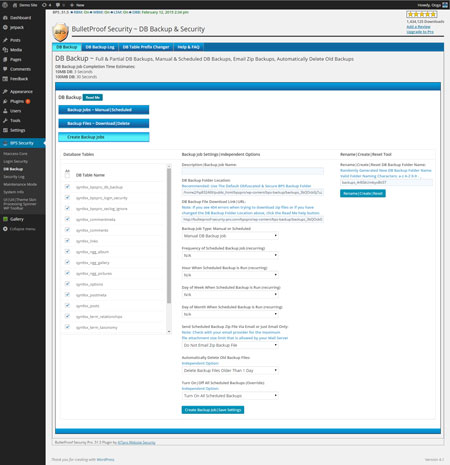450x465 pixels.
Task: Open the updates indicator in admin bar
Action: (46, 5)
